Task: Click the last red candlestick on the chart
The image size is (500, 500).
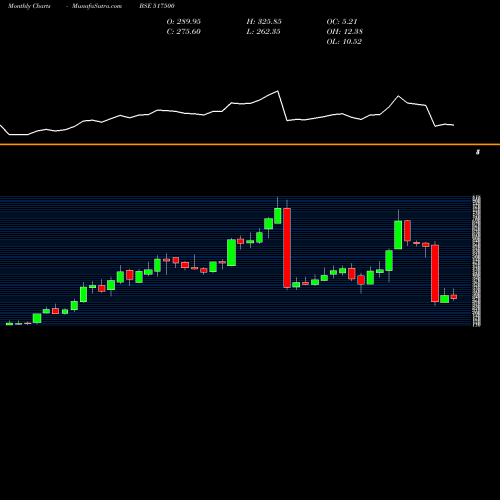Action: [x=454, y=297]
